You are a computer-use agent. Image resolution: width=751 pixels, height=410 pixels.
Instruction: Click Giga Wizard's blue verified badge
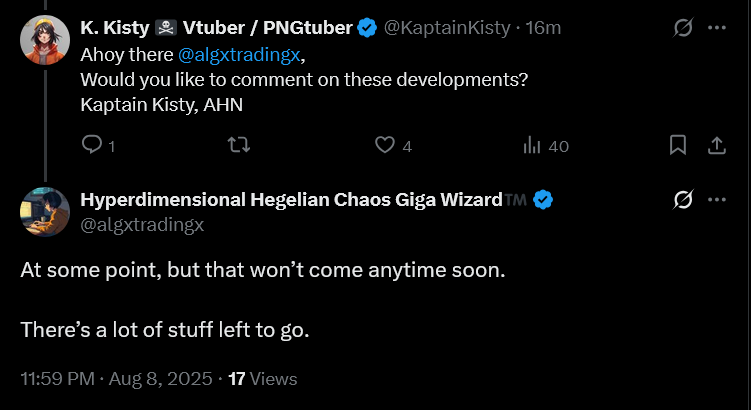(x=543, y=200)
